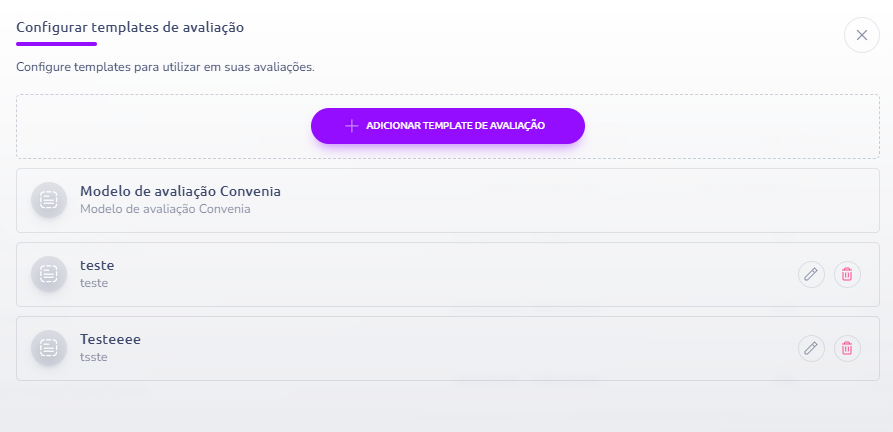Click 'Adicionar template de avaliação' button label

[x=456, y=126]
